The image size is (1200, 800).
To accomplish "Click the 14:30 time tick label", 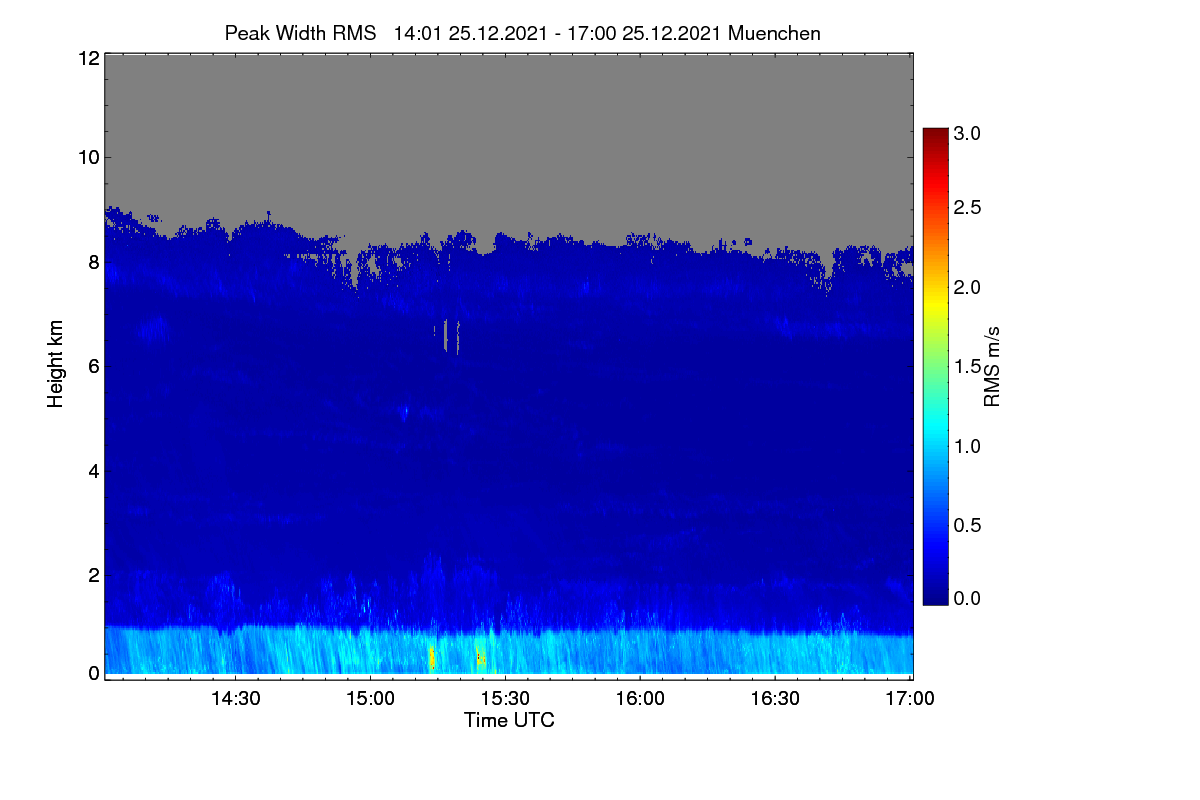I will pyautogui.click(x=235, y=698).
